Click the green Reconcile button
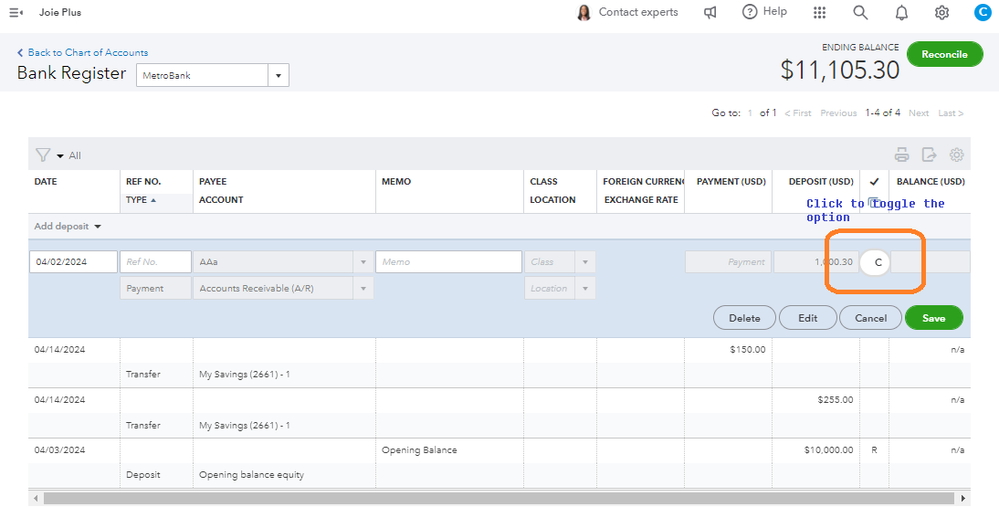Screen dimensions: 999x509 (944, 54)
